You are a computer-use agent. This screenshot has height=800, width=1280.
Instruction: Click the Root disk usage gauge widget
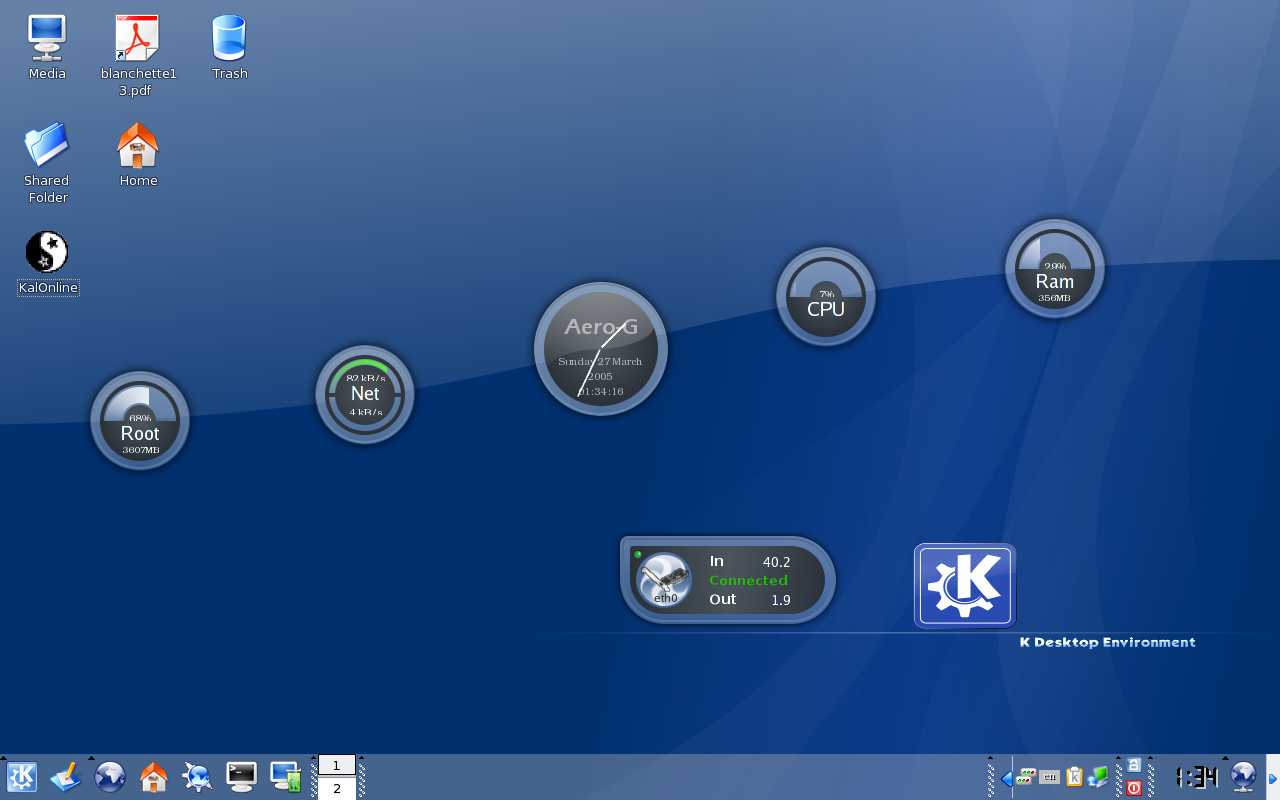pos(140,421)
